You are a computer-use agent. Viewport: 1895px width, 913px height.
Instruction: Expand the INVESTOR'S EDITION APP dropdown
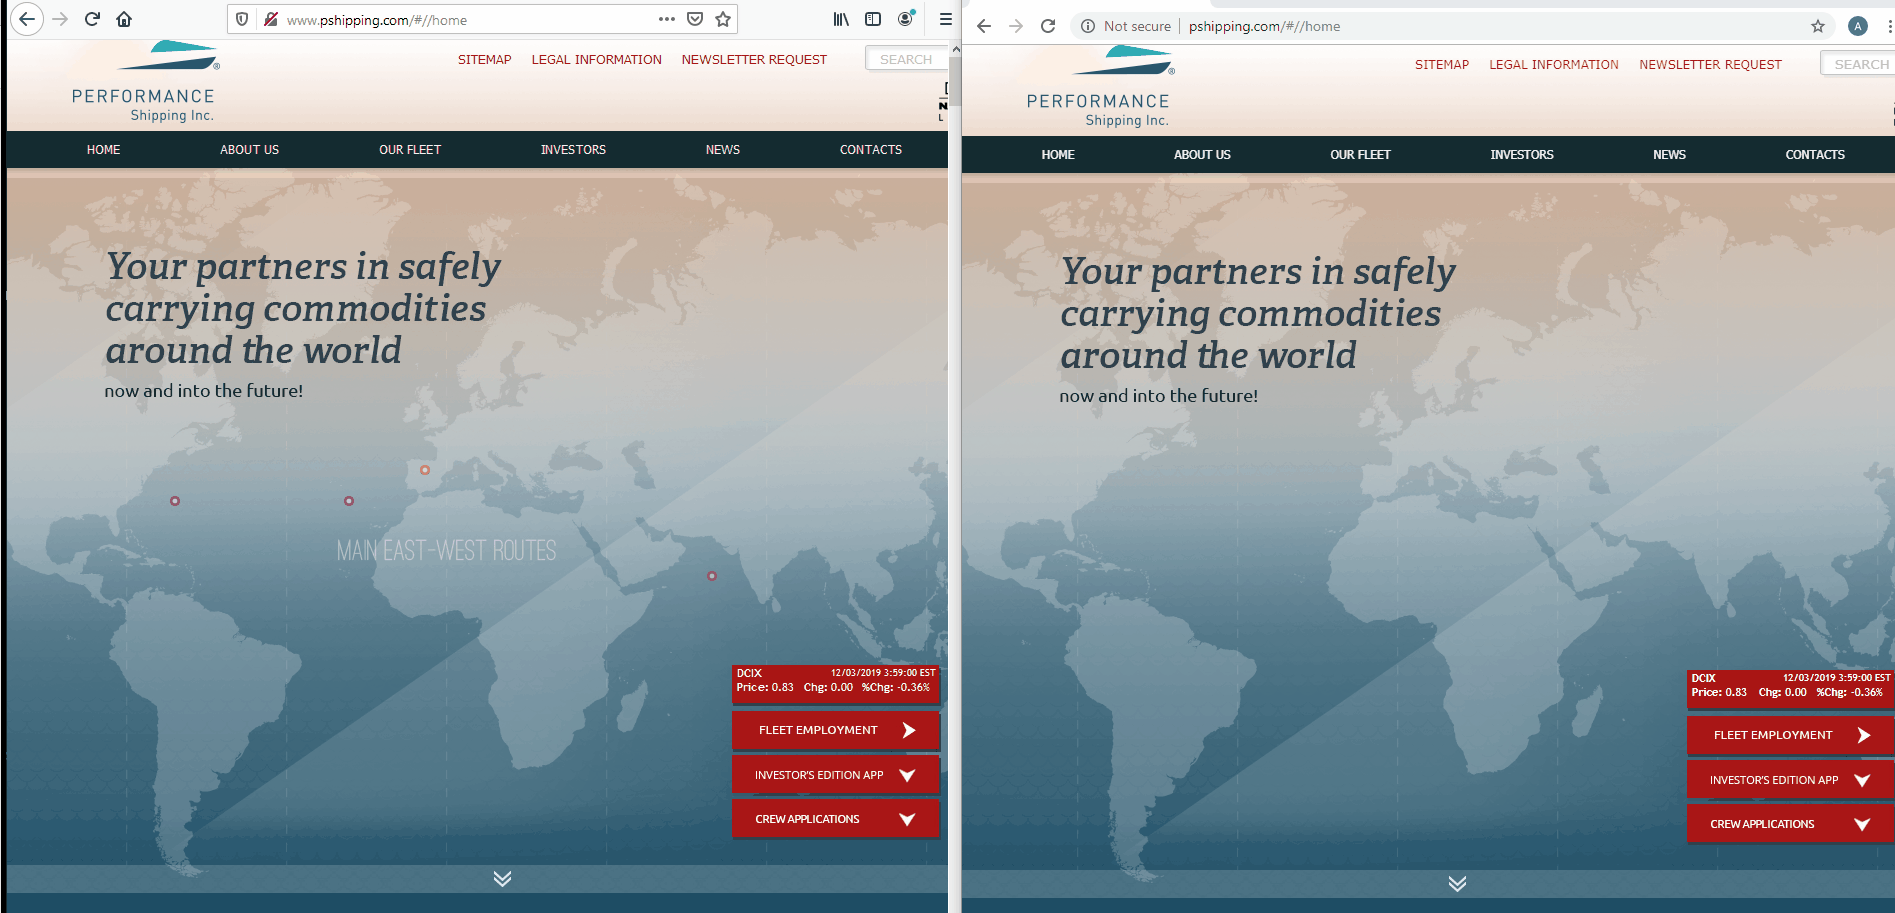pyautogui.click(x=835, y=774)
